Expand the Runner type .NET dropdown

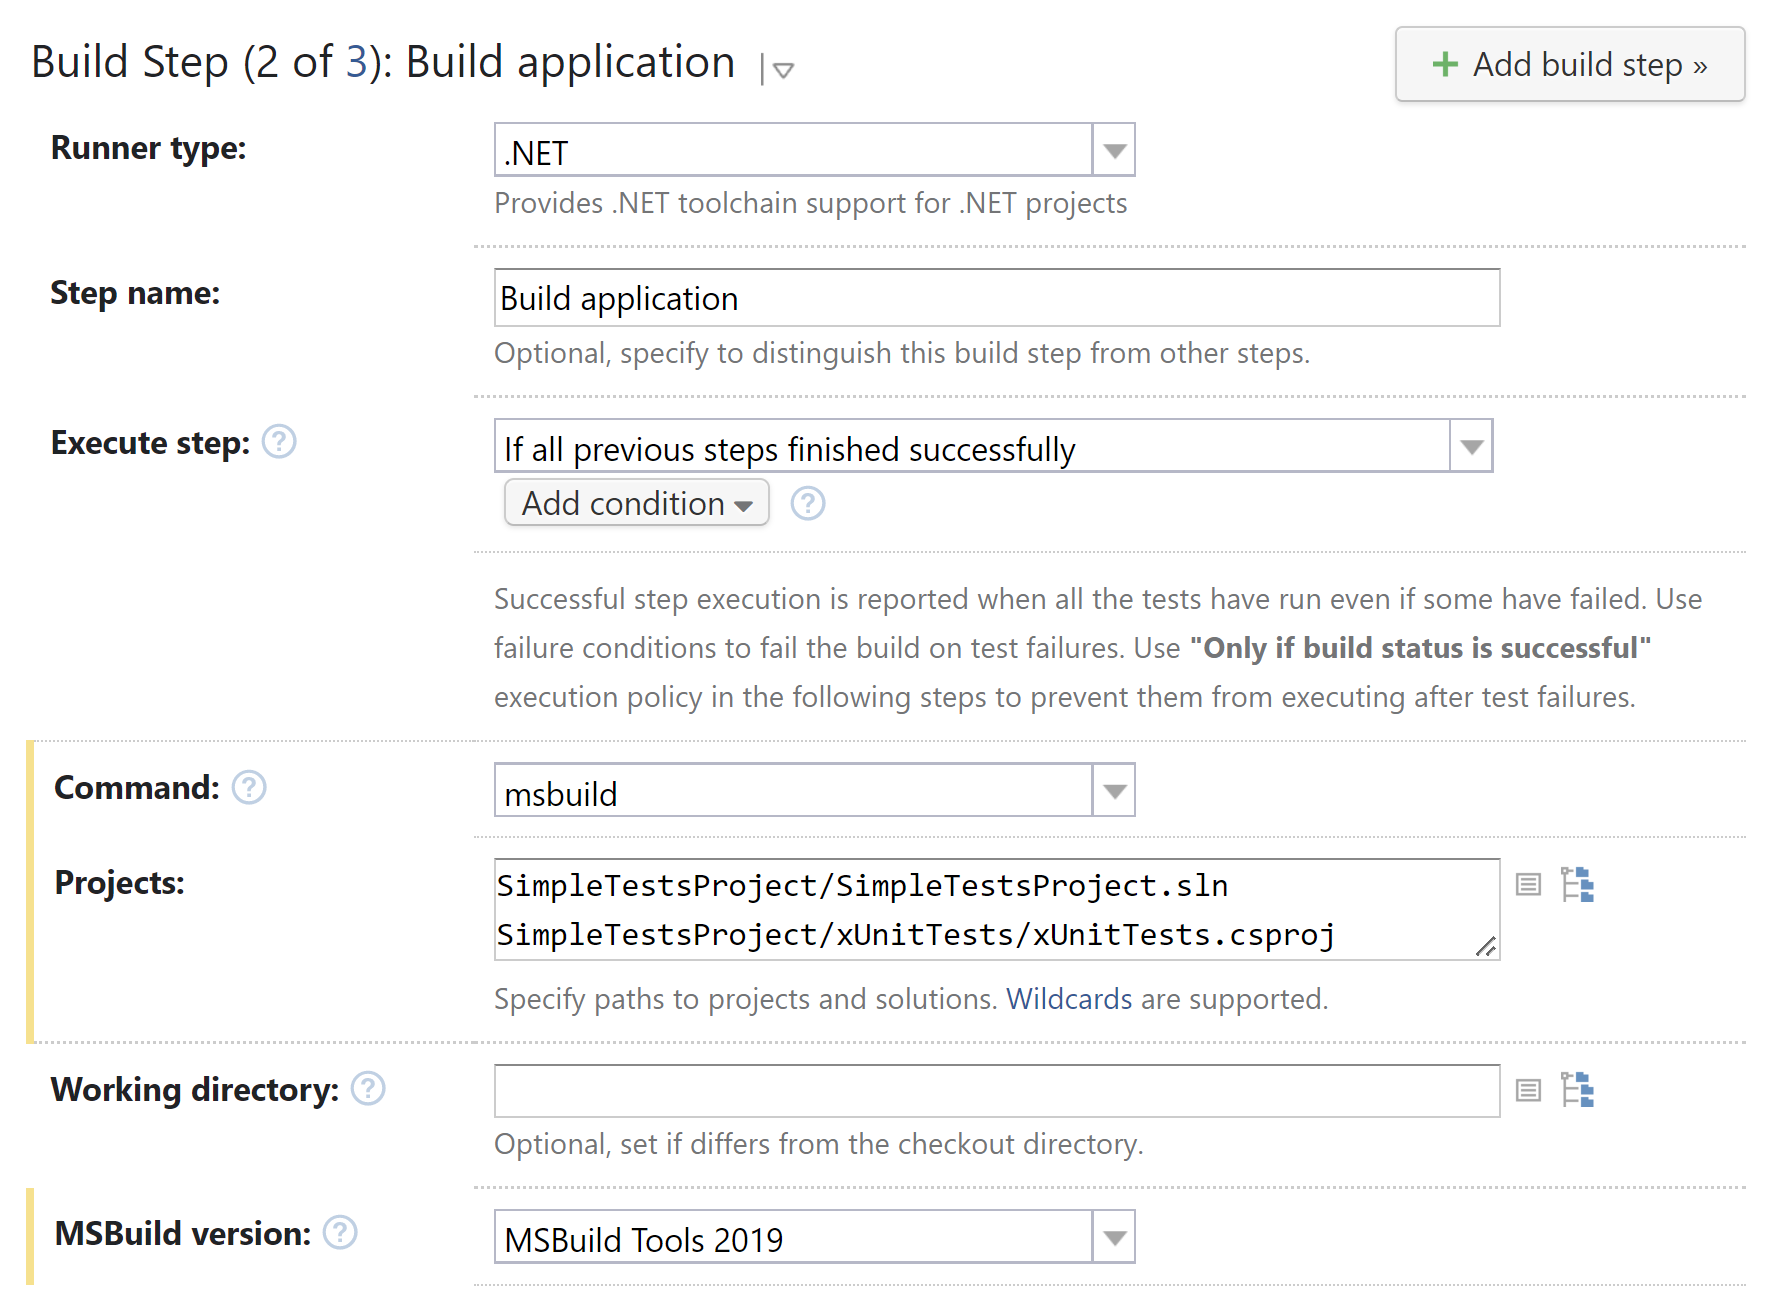tap(1113, 151)
